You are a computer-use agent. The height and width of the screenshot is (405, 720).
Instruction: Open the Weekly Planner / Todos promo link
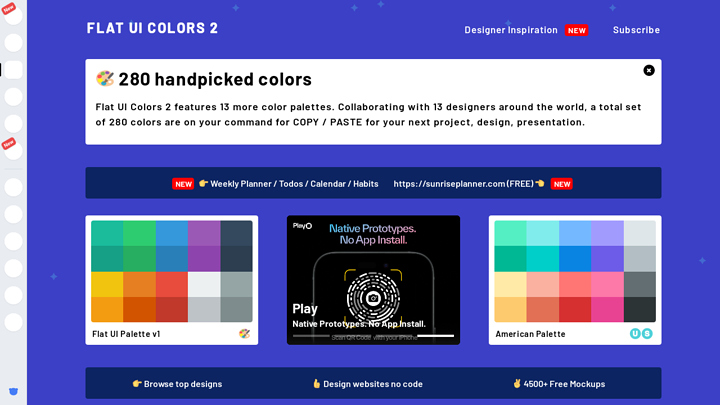(288, 184)
